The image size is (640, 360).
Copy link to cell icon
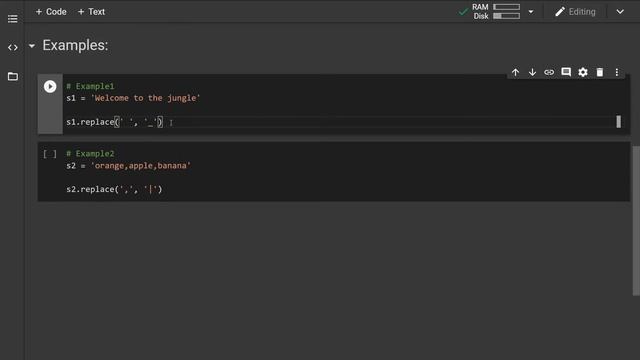coord(549,72)
